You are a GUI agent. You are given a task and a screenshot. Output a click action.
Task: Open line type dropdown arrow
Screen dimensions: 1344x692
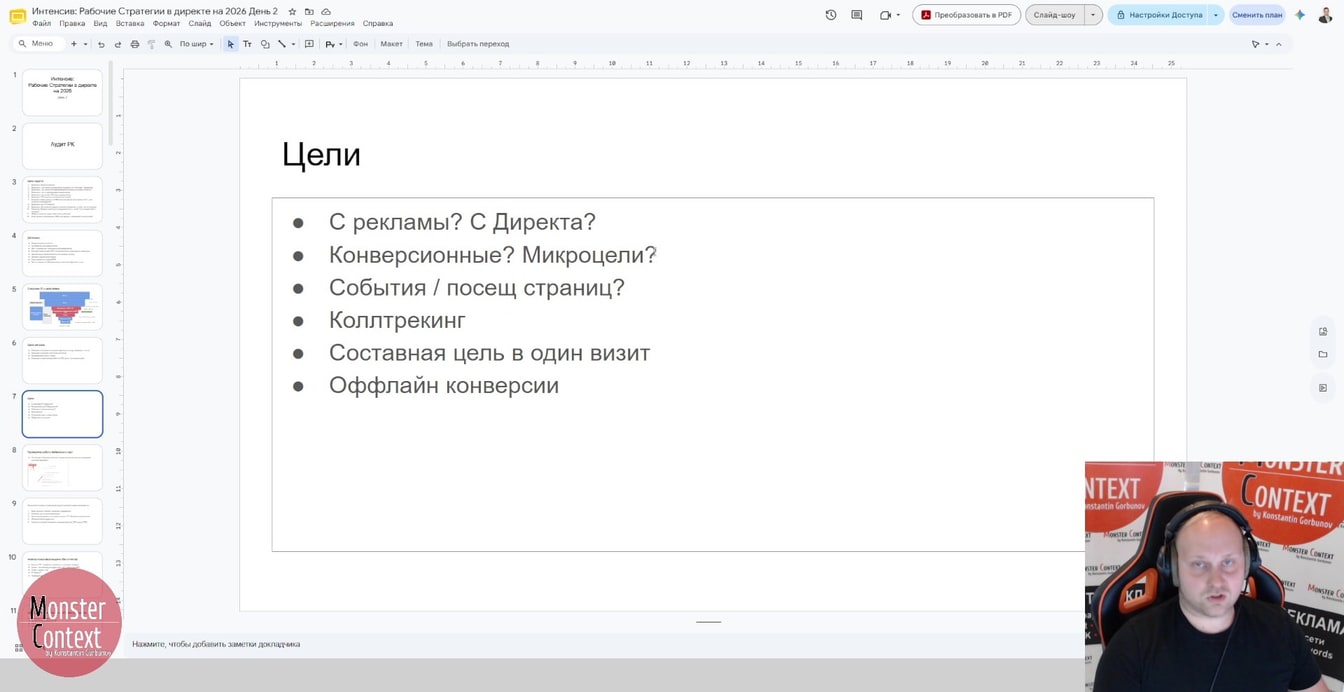[x=293, y=44]
